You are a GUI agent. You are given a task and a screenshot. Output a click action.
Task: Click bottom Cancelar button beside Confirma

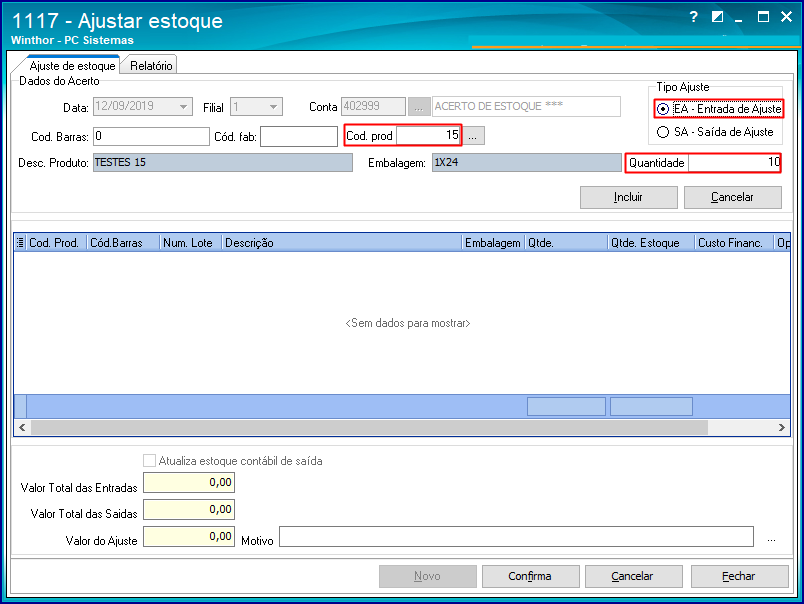coord(634,576)
